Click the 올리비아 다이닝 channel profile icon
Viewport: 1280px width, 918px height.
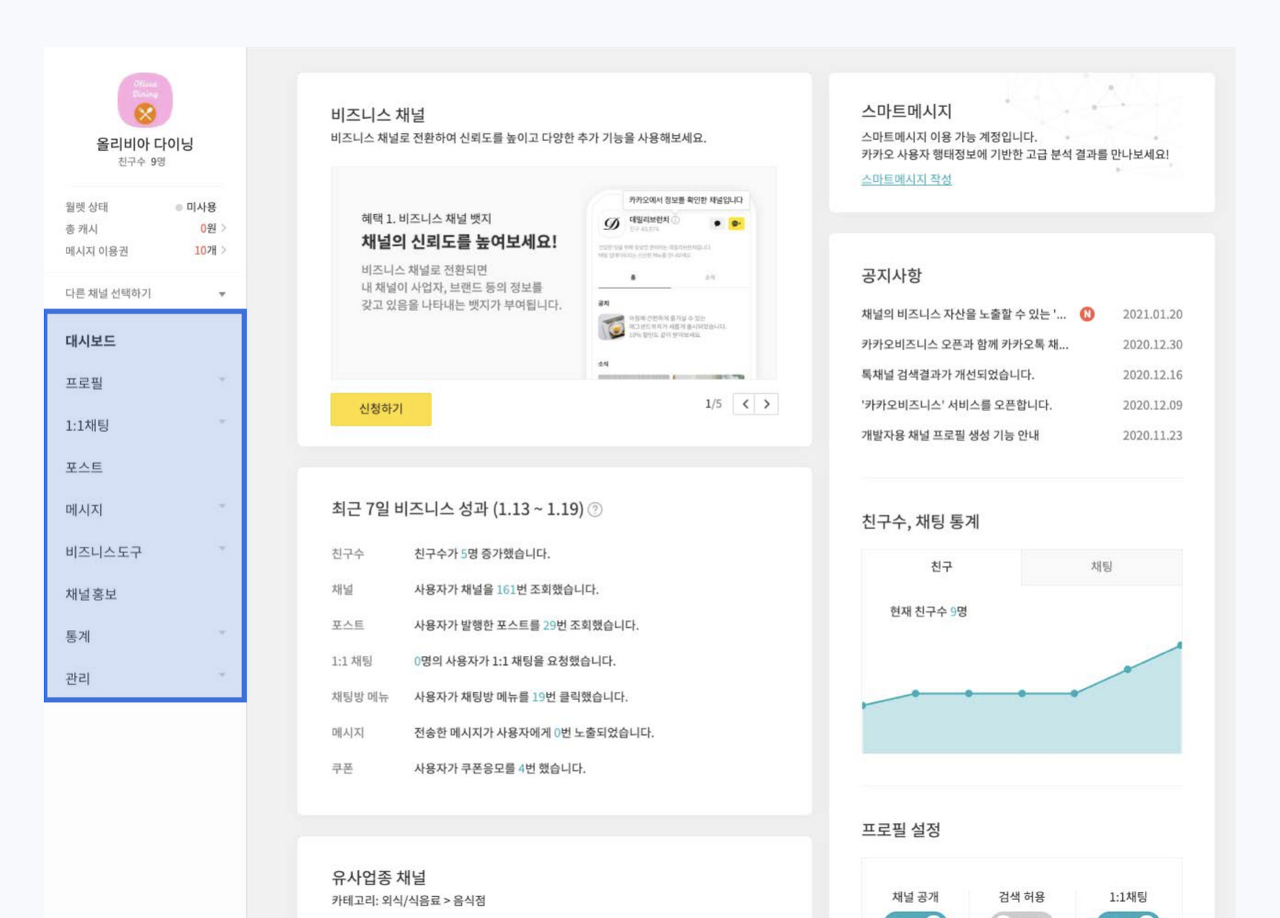pyautogui.click(x=145, y=100)
